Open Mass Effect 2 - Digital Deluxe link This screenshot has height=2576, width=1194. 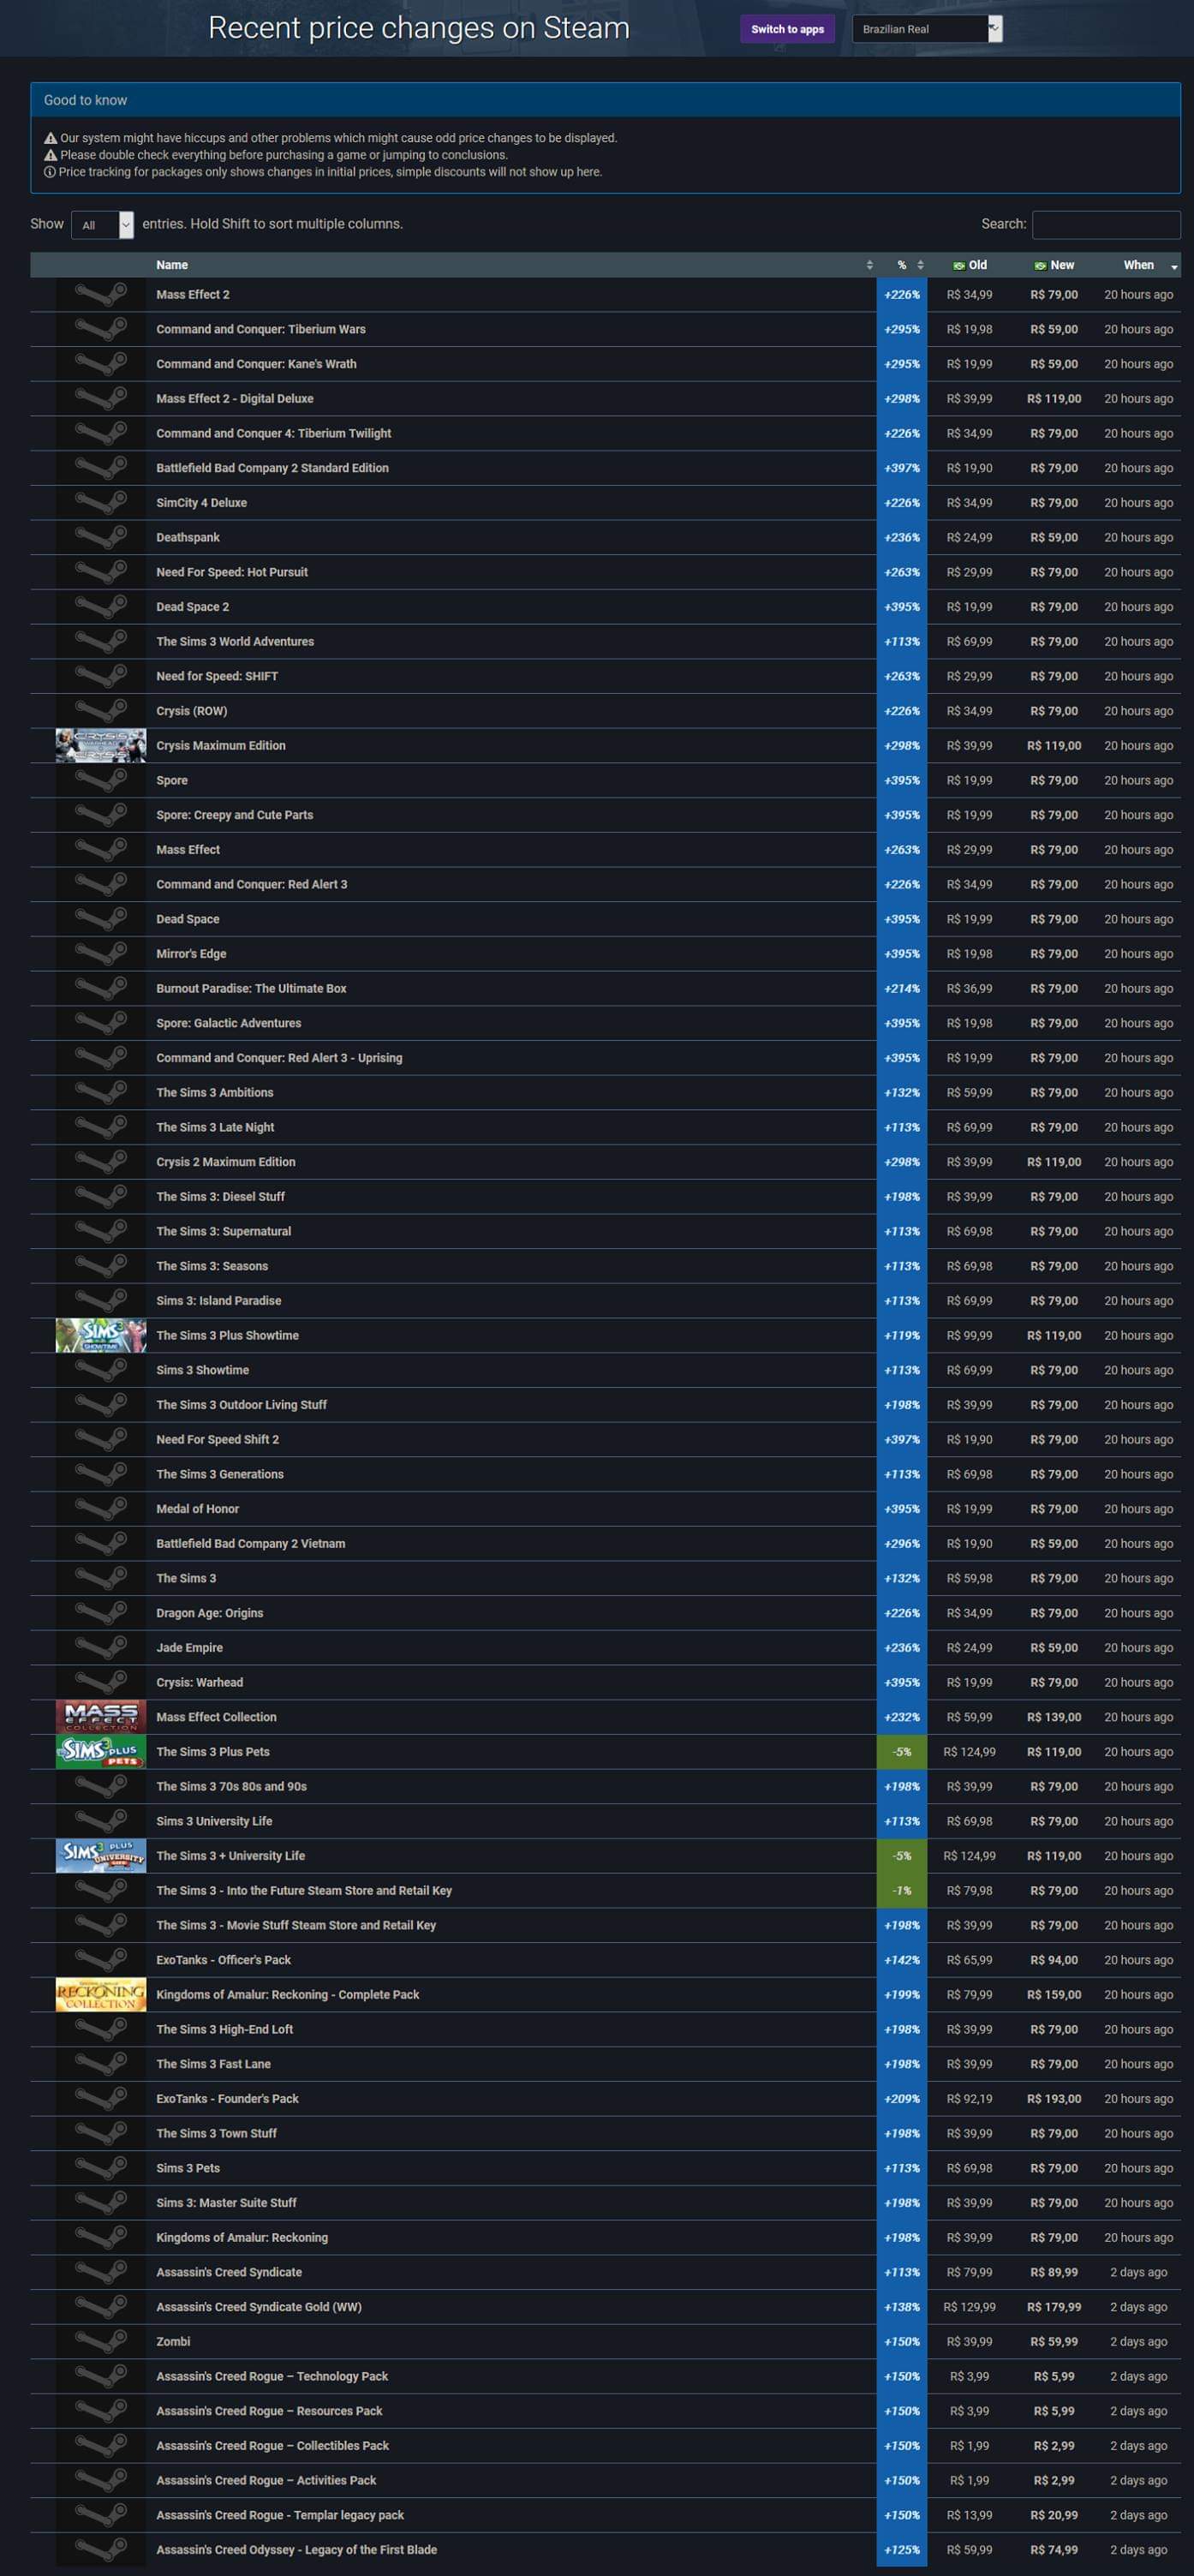click(235, 399)
